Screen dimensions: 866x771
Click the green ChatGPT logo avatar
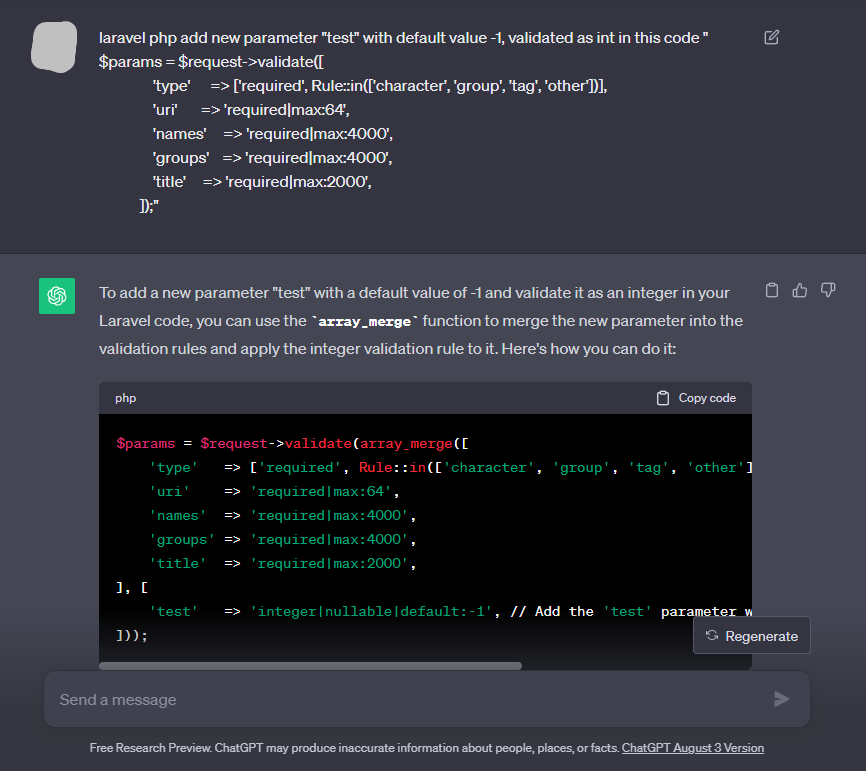coord(56,296)
